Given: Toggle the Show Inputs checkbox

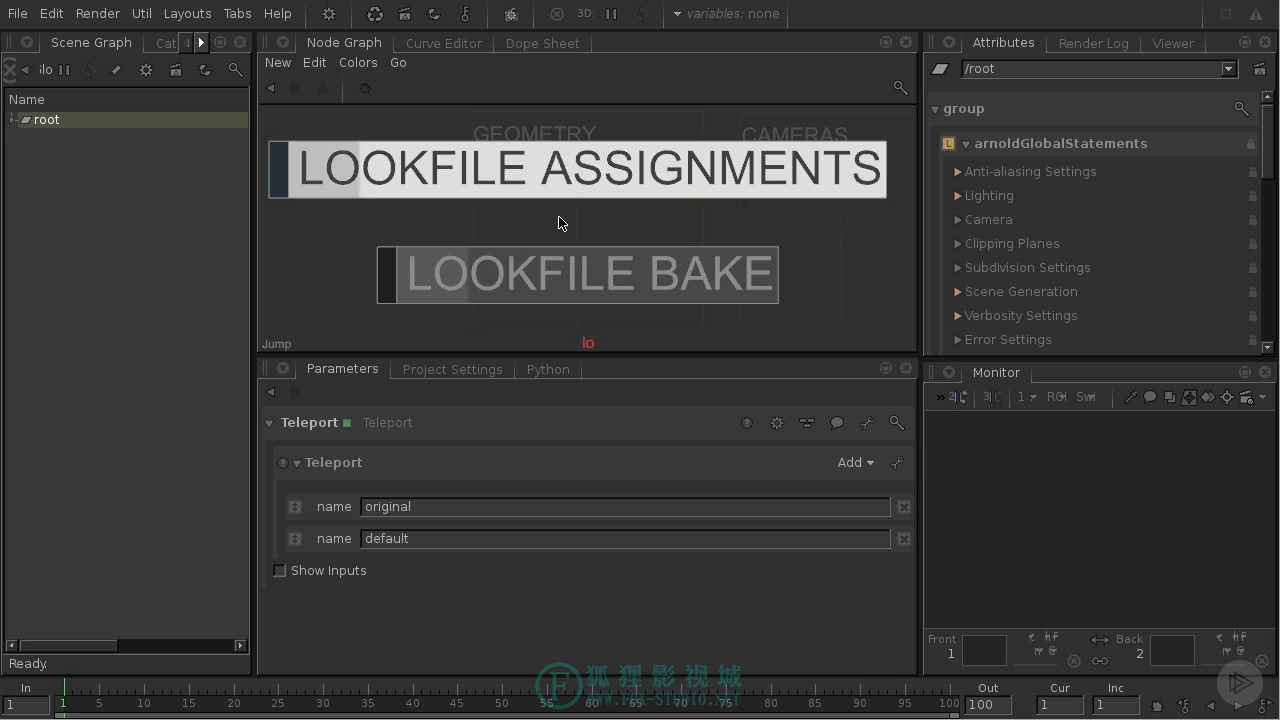Looking at the screenshot, I should coord(280,571).
